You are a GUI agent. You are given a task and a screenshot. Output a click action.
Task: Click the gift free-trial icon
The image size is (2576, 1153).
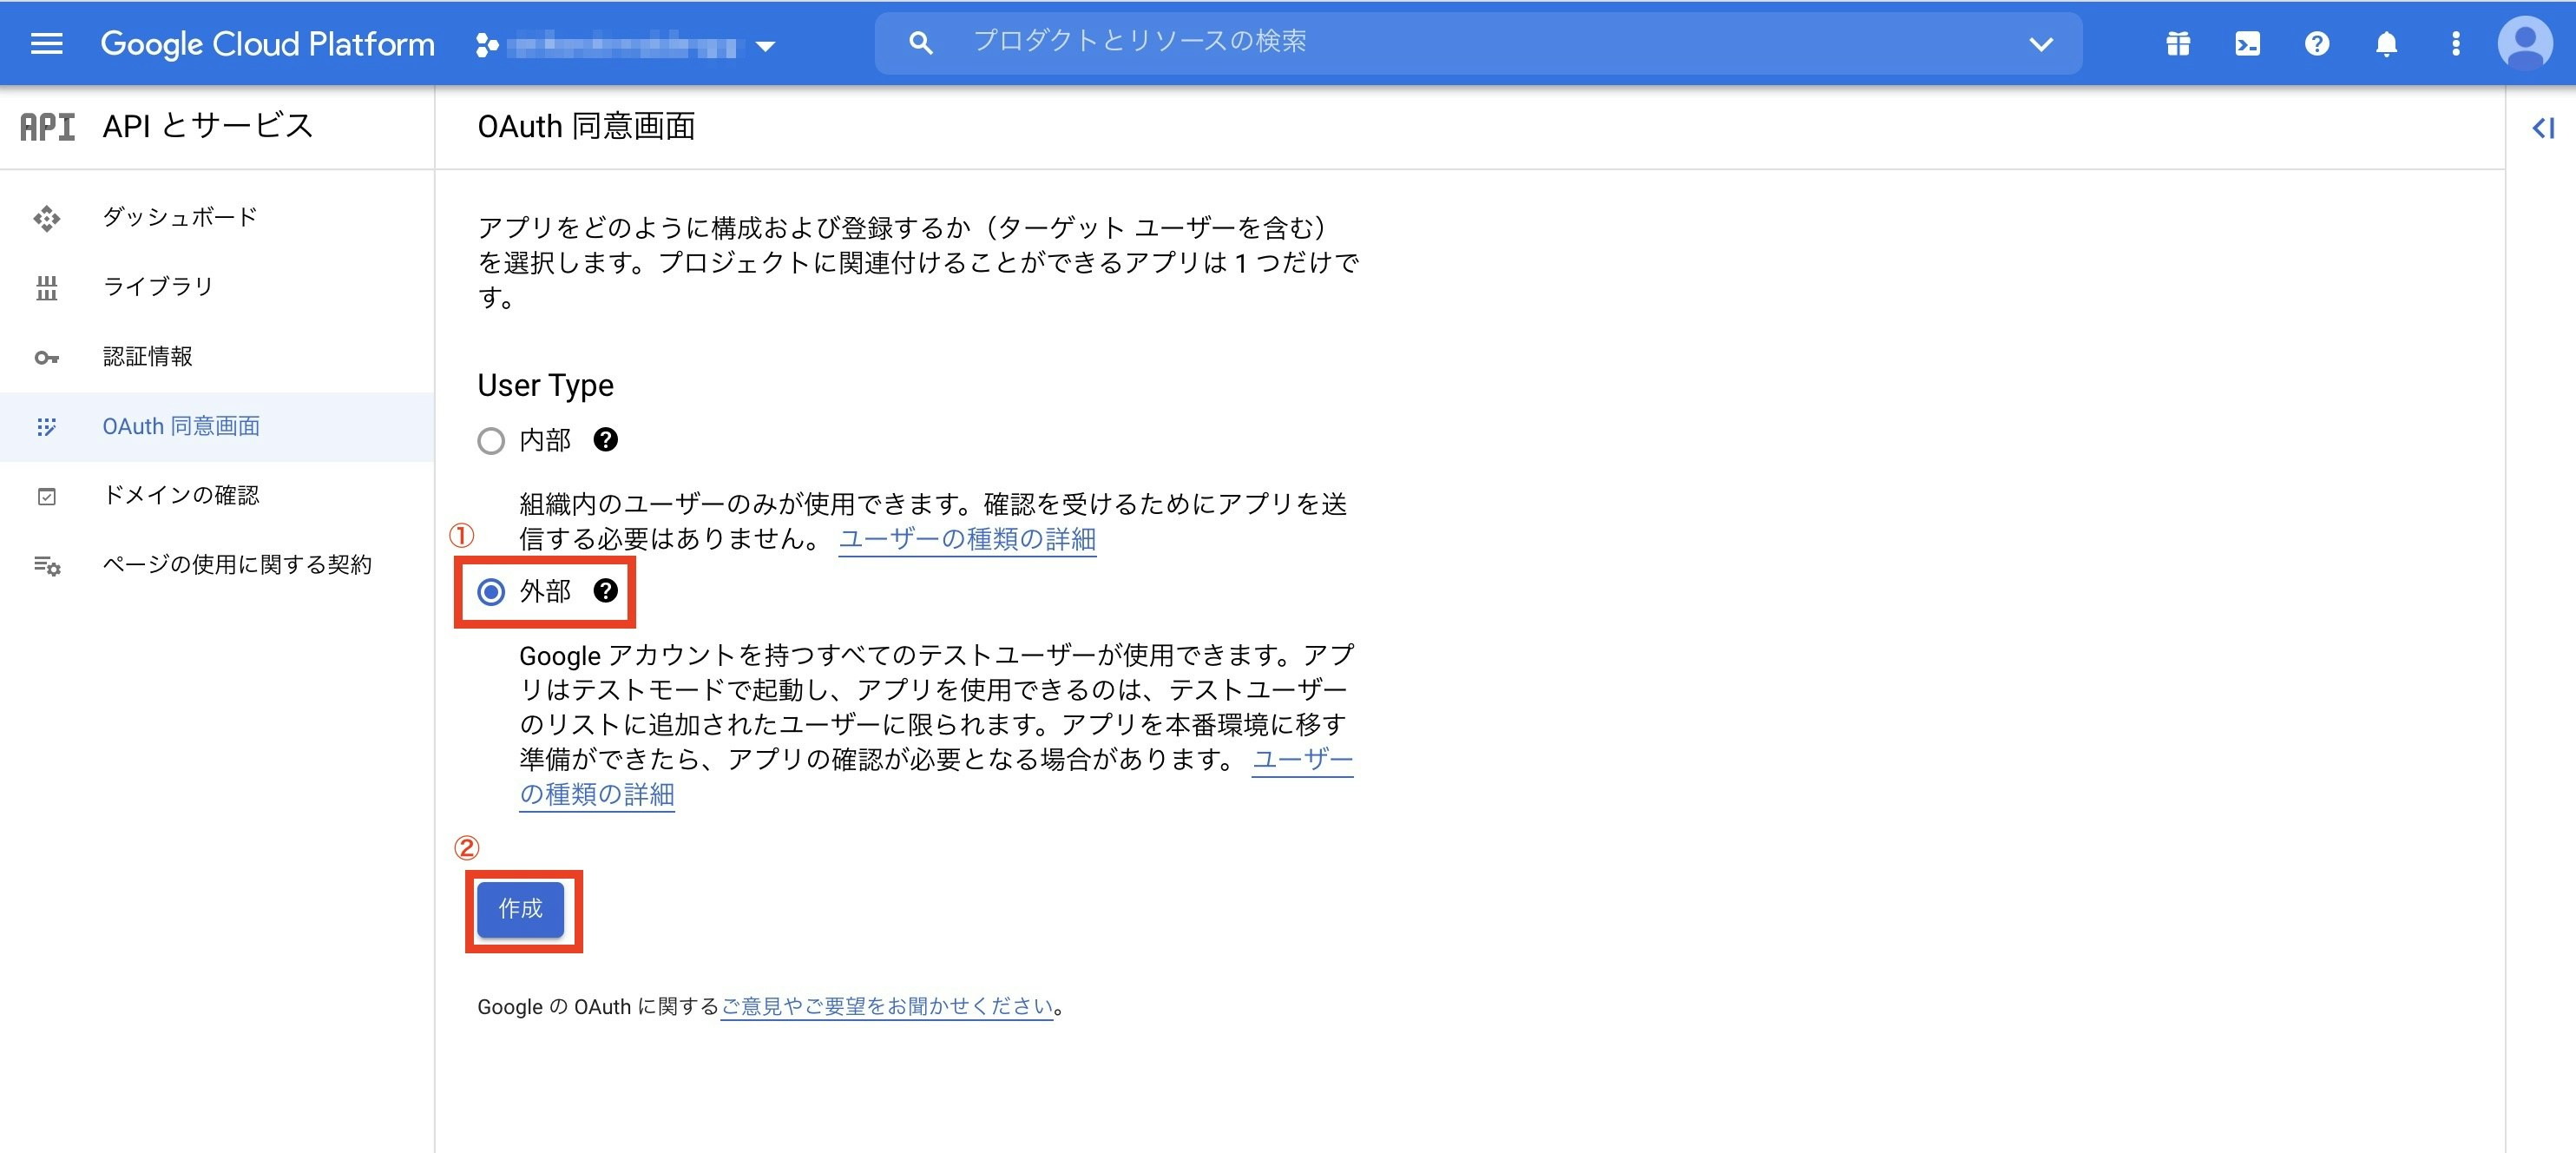tap(2178, 44)
